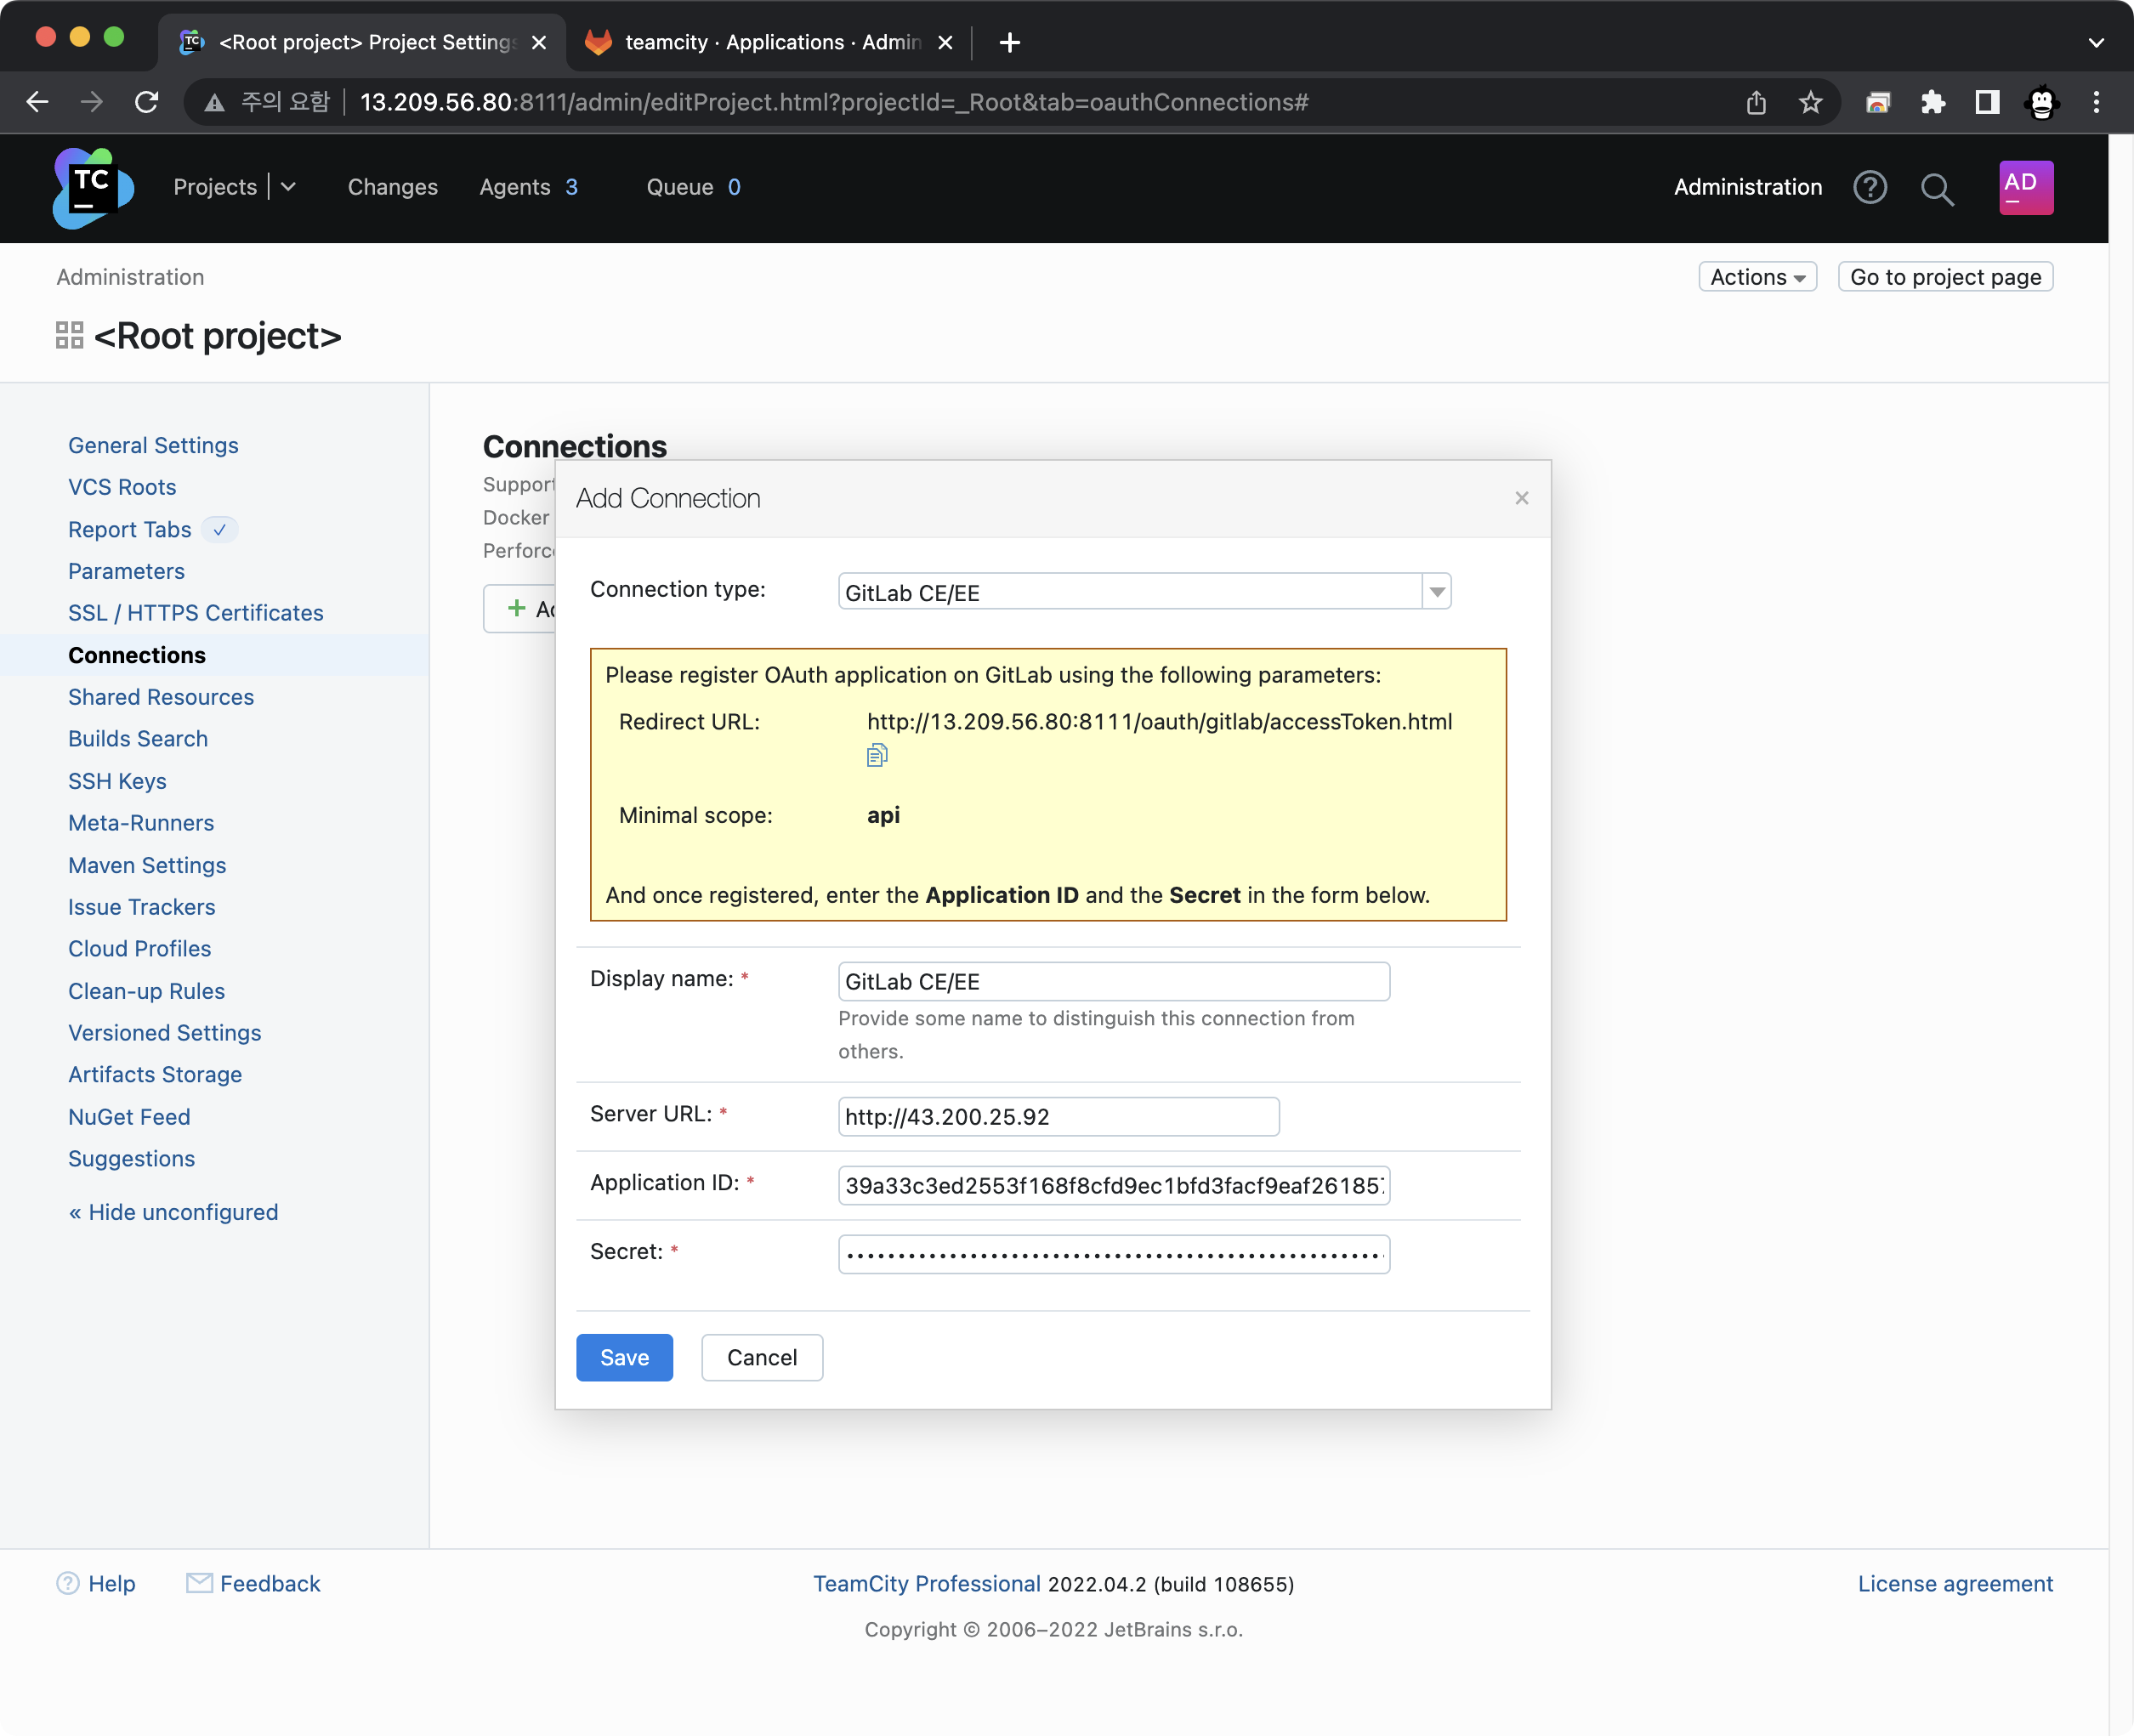Toggle the browser side panel icon
2134x1736 pixels.
(x=1987, y=102)
